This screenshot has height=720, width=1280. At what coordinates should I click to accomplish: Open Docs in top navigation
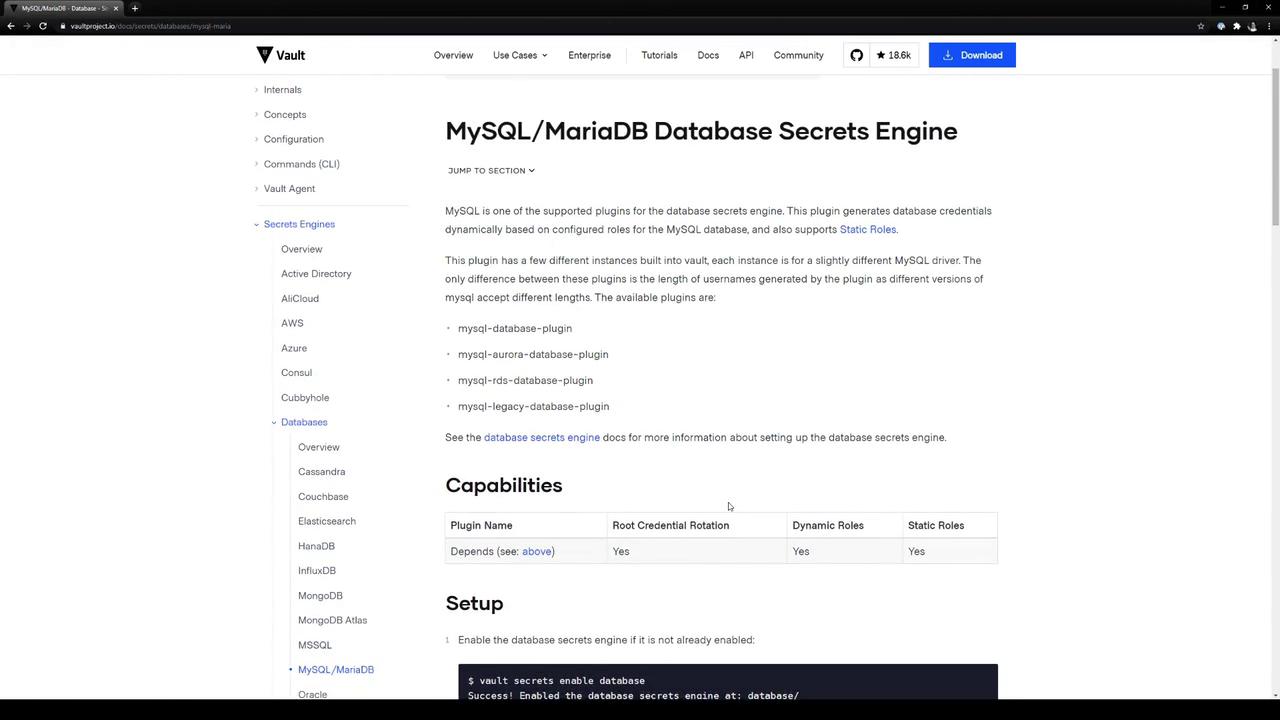708,55
